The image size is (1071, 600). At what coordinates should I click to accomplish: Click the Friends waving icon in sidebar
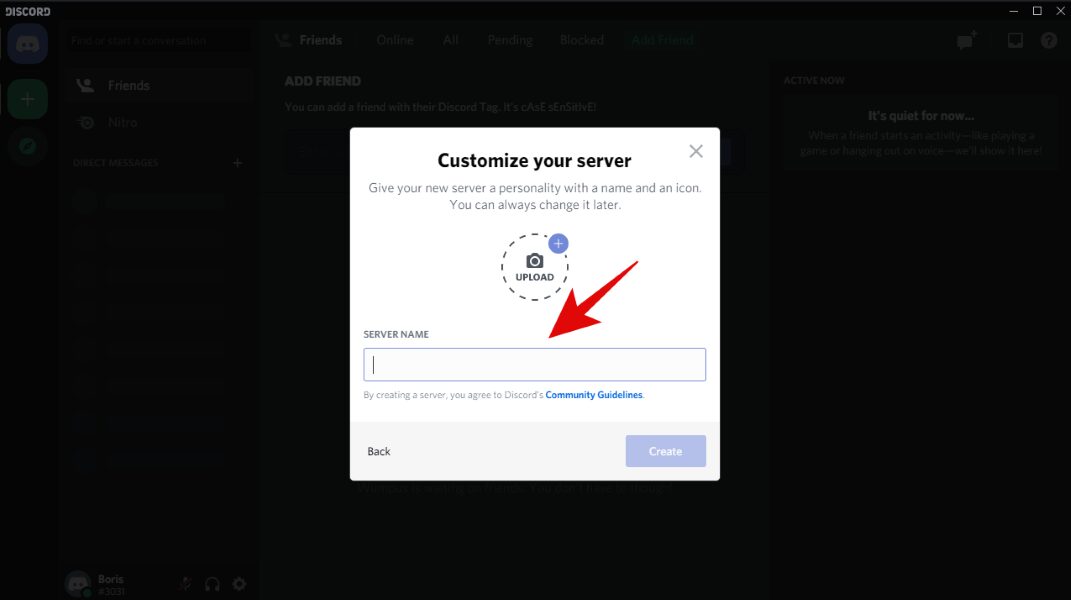[85, 85]
